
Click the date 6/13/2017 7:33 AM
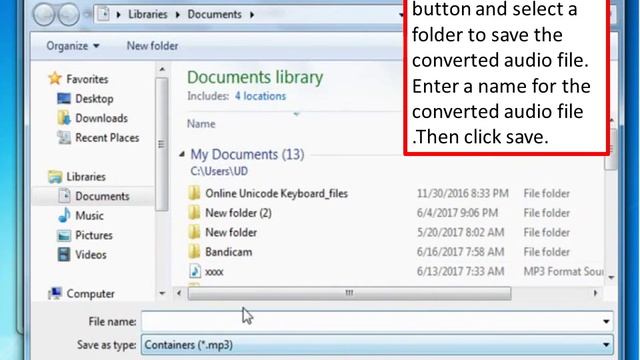pyautogui.click(x=460, y=271)
